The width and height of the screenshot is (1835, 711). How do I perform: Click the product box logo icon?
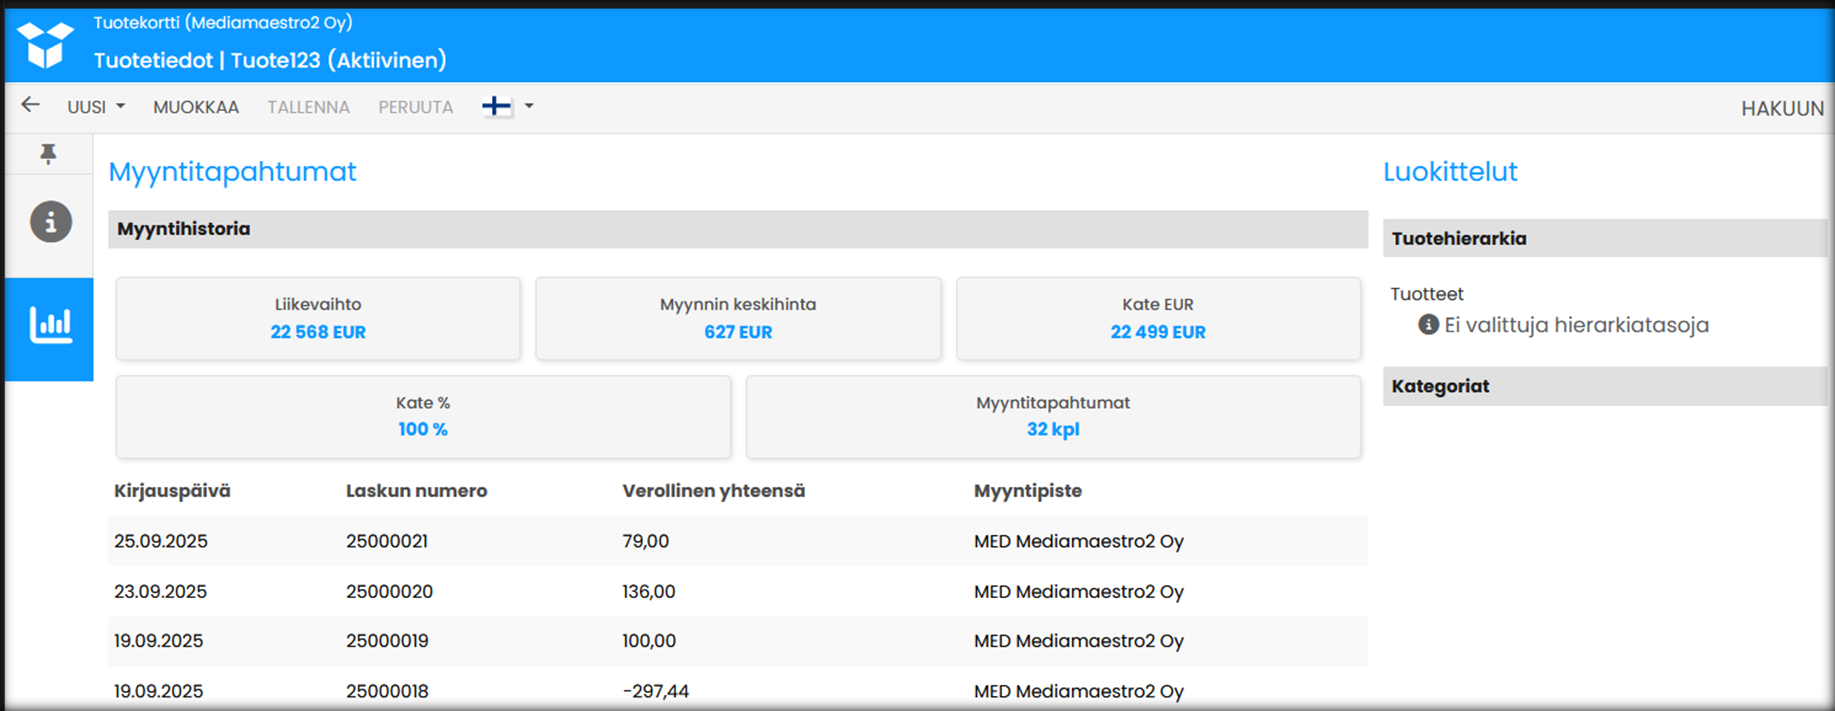(45, 45)
